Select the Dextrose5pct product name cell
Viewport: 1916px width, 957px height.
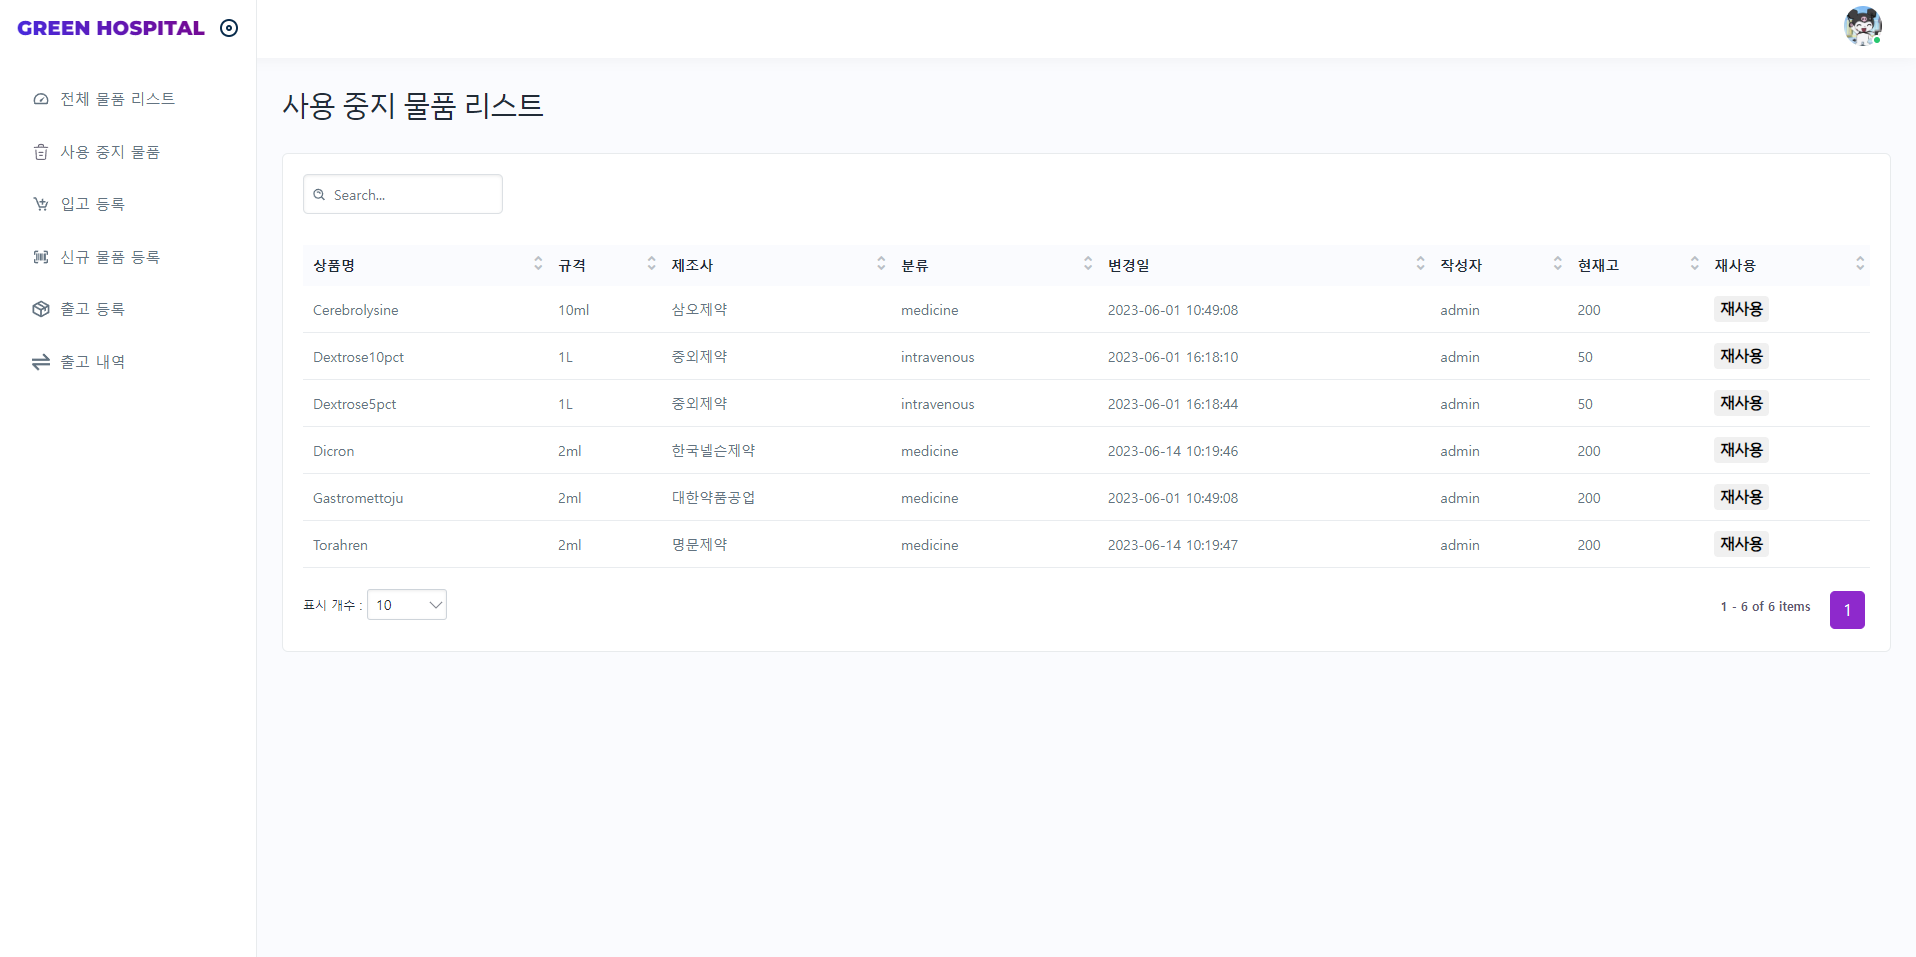click(354, 404)
